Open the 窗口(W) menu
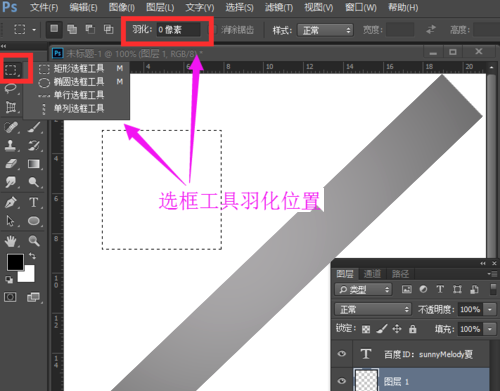This screenshot has width=500, height=391. 361,7
